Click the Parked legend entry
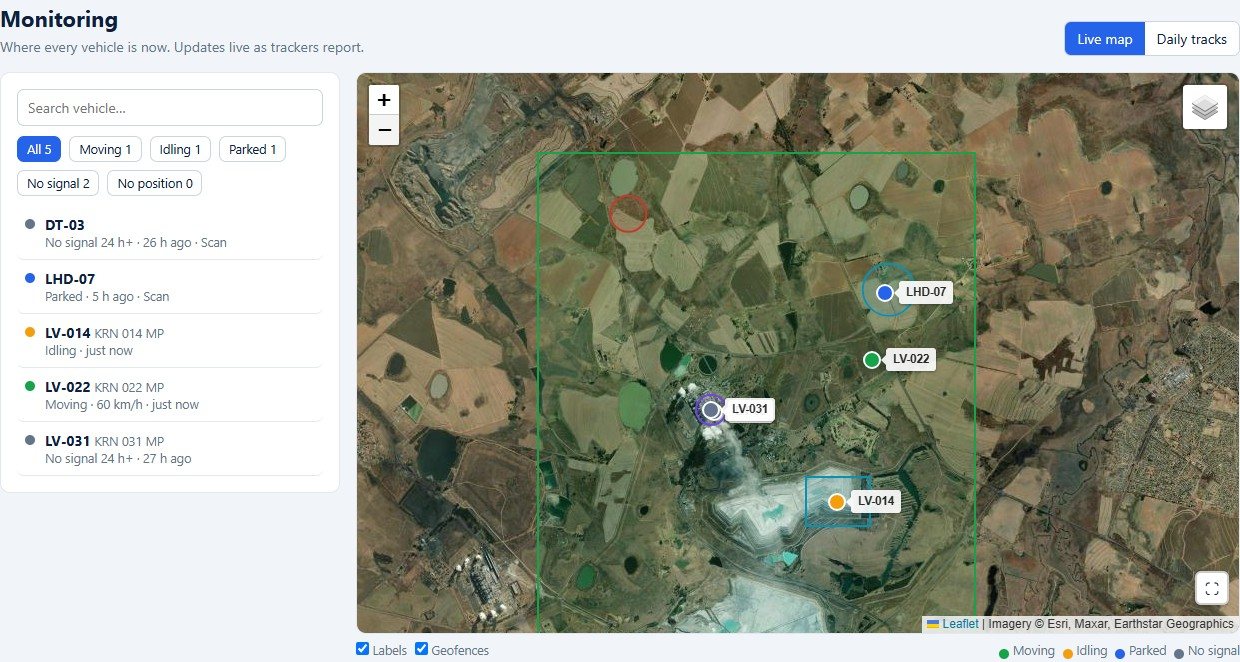1240x662 pixels. (x=1140, y=651)
